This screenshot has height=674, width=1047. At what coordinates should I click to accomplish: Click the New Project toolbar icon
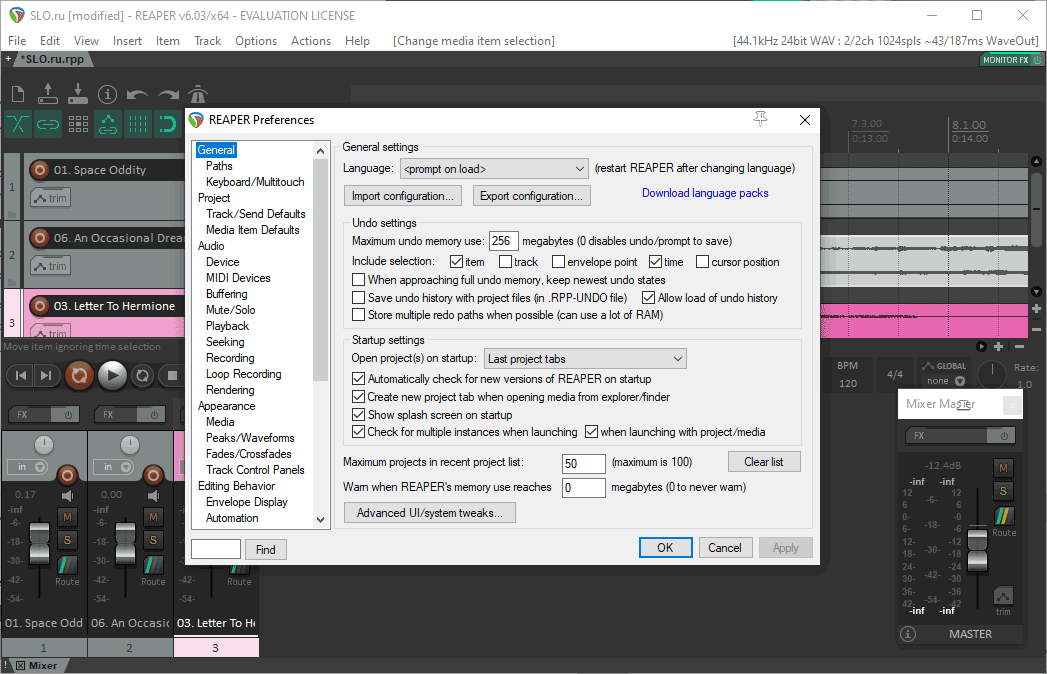click(x=18, y=95)
